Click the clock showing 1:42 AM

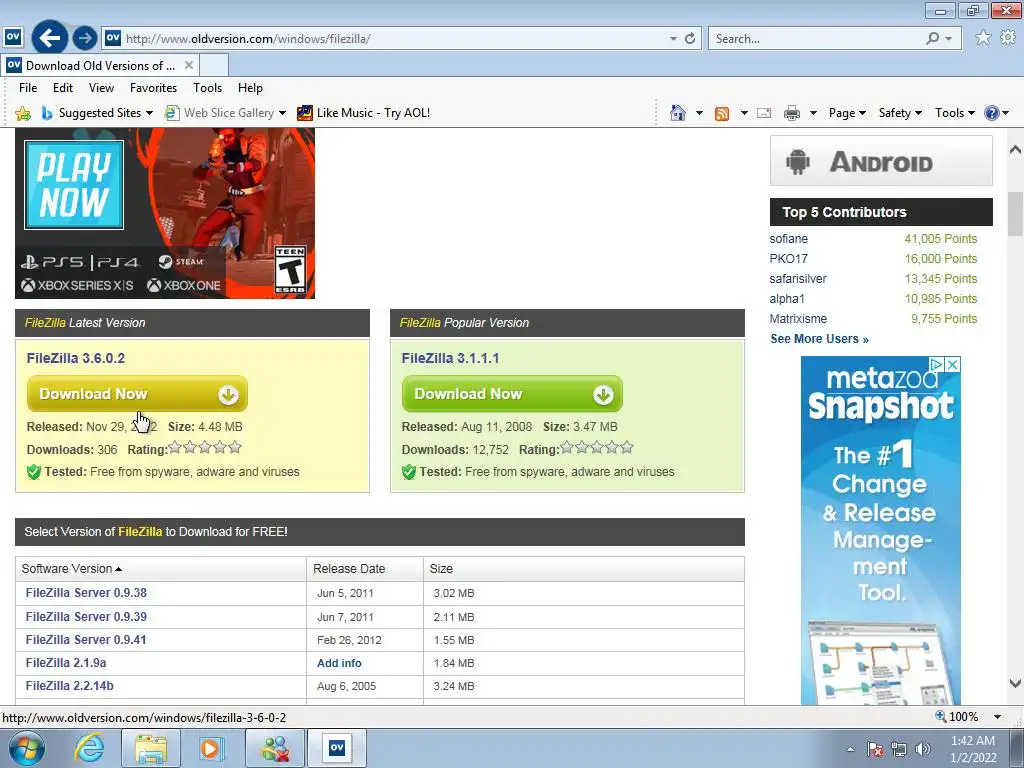(x=973, y=741)
